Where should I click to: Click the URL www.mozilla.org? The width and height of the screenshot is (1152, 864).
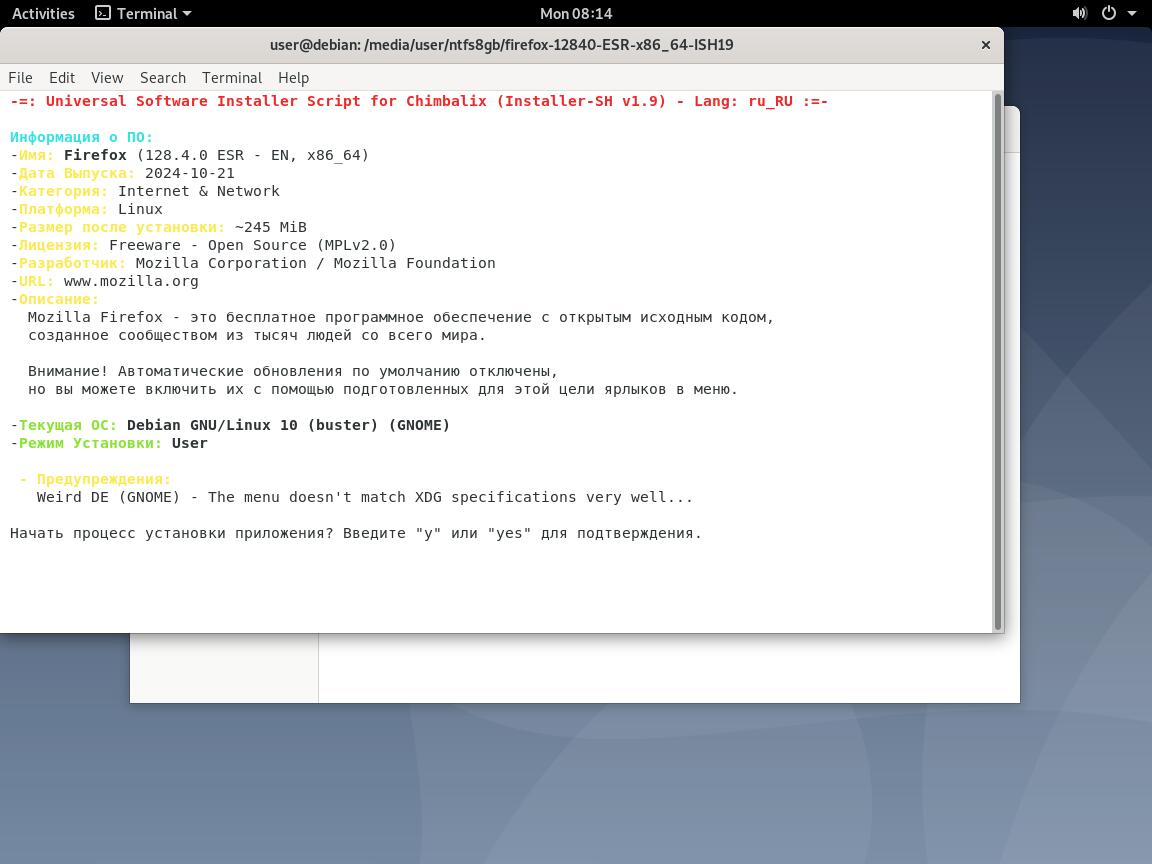[x=131, y=281]
